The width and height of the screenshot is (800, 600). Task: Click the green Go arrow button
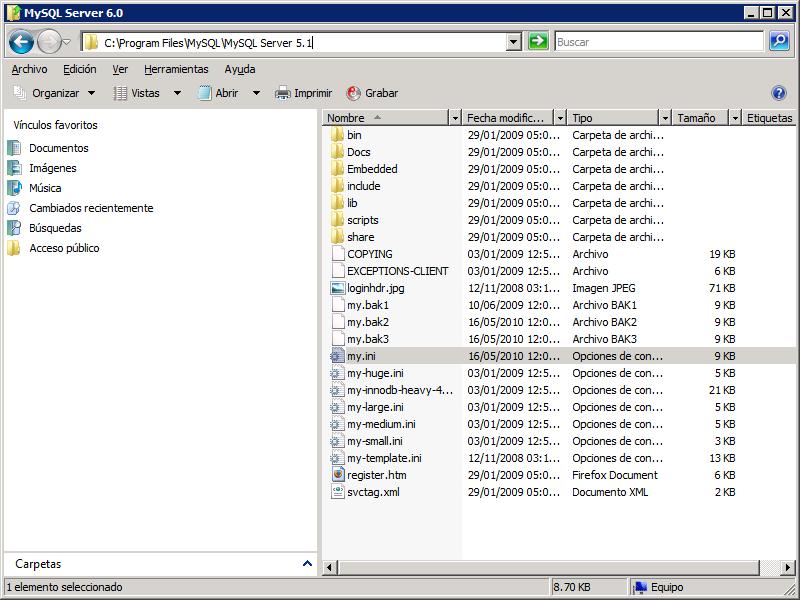538,41
